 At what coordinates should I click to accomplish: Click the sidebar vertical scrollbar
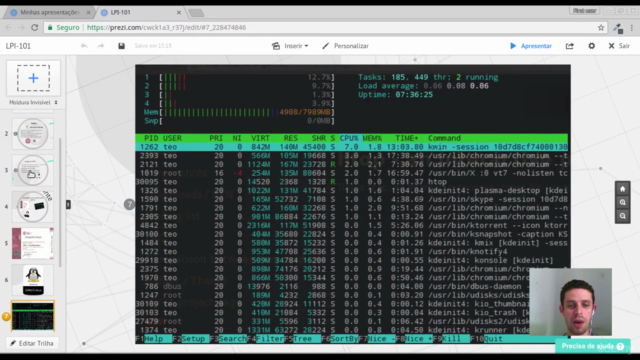click(x=61, y=202)
